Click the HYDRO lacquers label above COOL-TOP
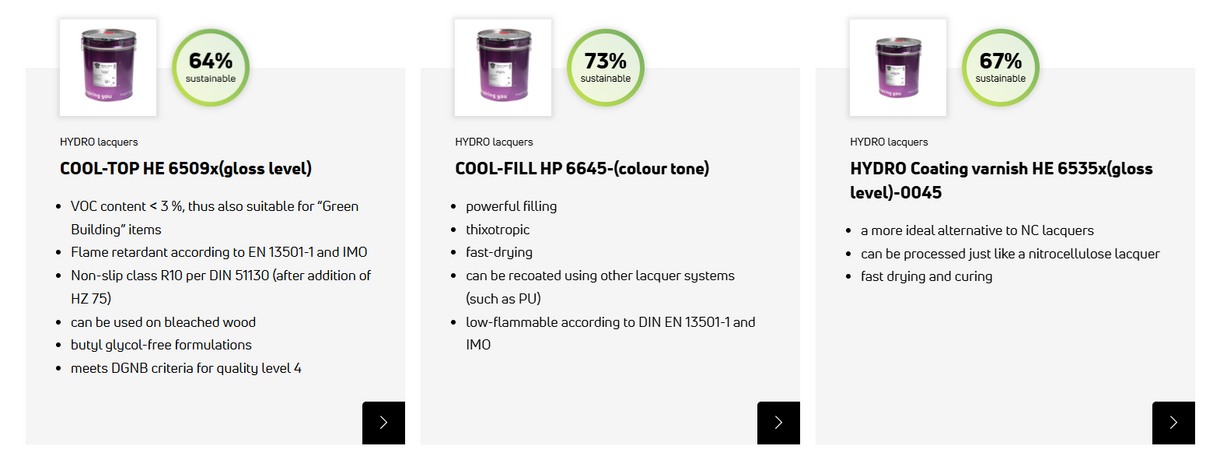 [x=99, y=142]
